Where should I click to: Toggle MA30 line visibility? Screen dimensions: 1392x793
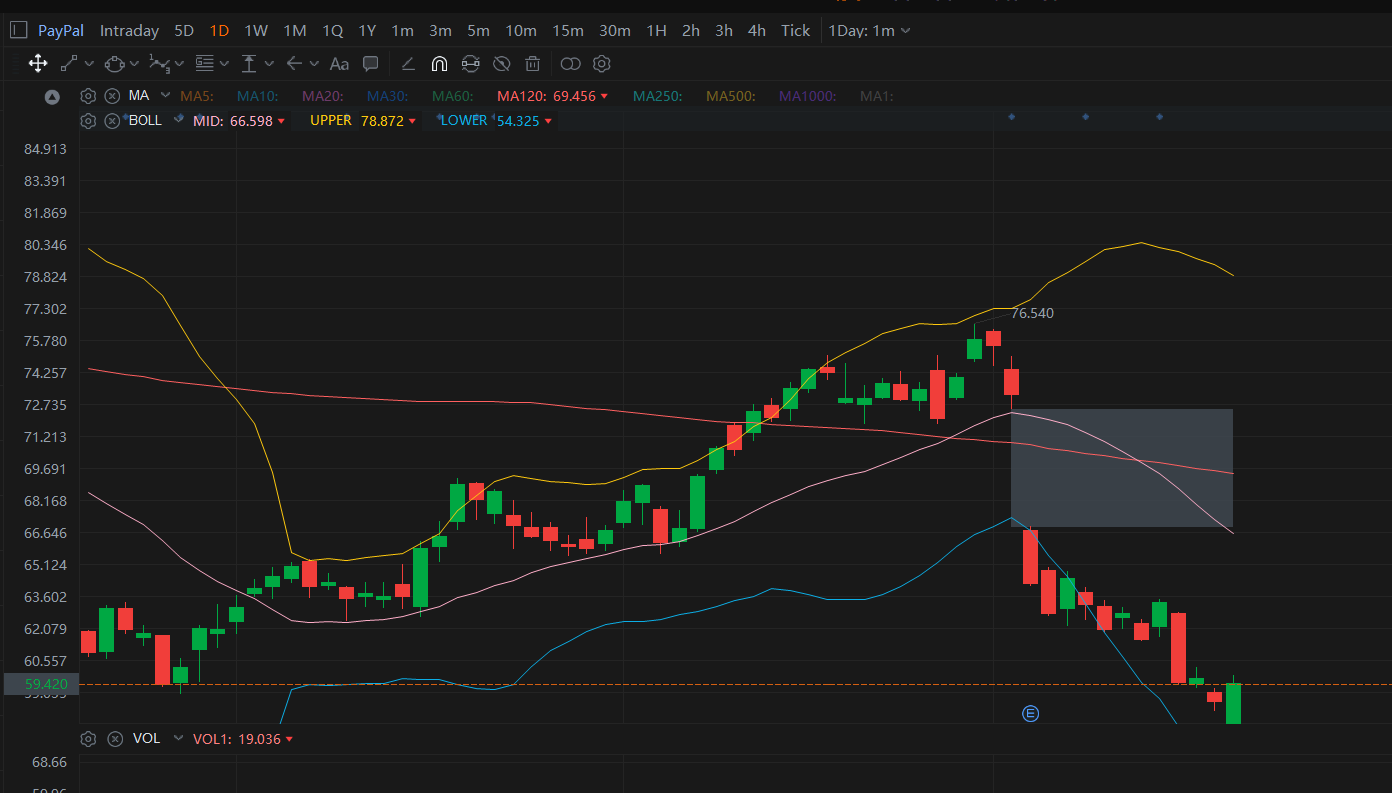[388, 96]
